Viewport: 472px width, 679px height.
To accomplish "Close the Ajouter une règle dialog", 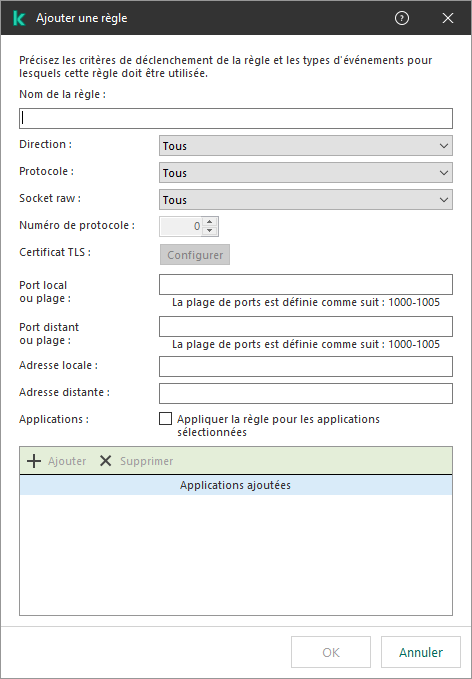I will pyautogui.click(x=448, y=18).
